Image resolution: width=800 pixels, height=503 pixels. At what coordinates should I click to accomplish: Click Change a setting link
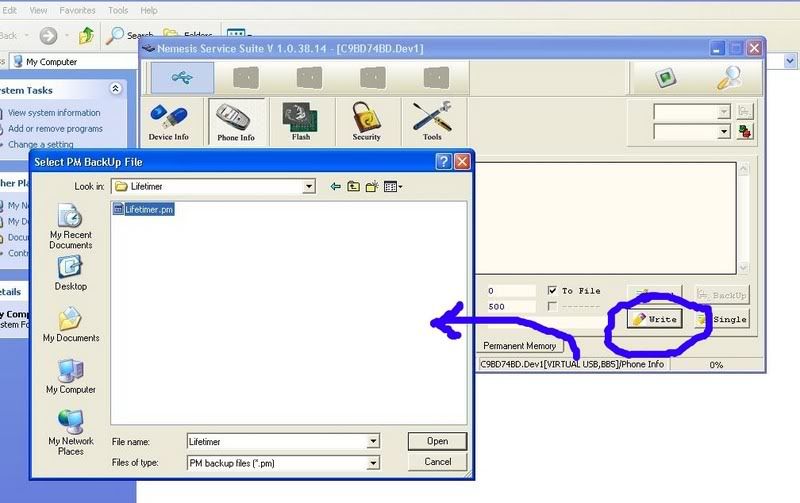(x=41, y=144)
